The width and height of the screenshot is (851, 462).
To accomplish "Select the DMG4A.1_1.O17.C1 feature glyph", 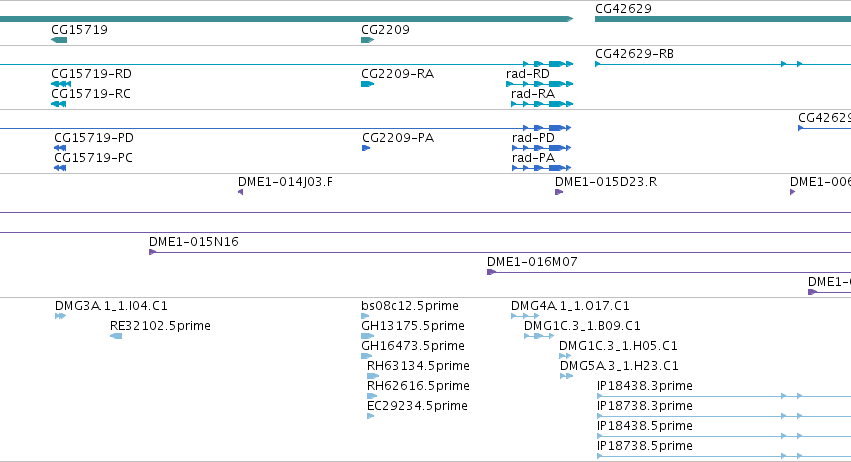I will click(525, 316).
